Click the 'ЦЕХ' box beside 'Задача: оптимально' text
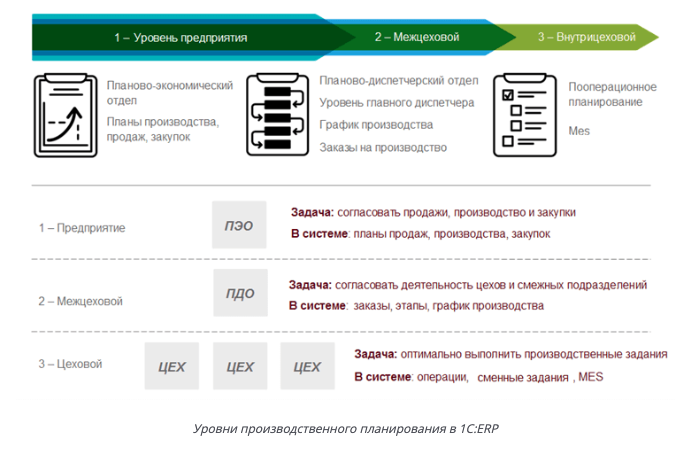Viewport: 694px width, 452px height. 307,366
